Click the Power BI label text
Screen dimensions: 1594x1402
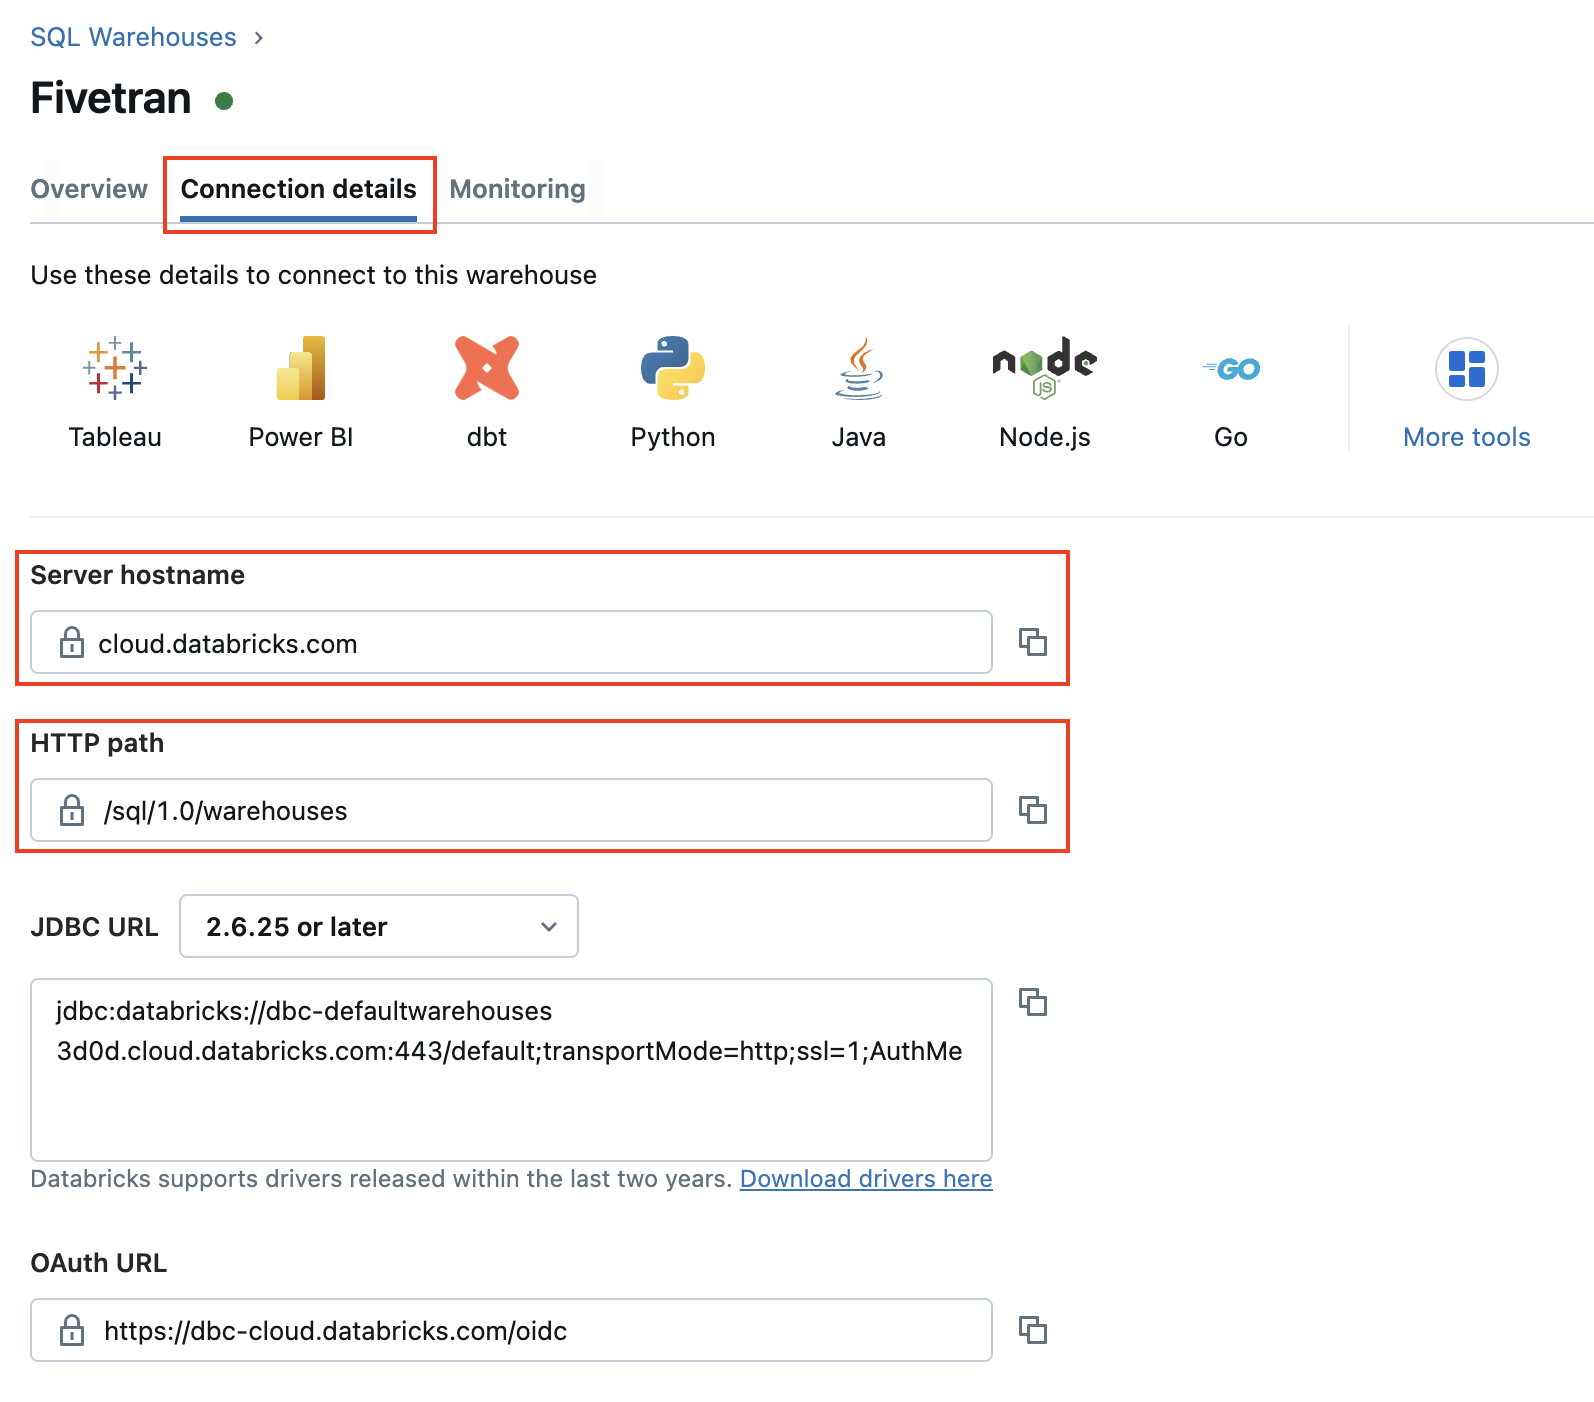(x=301, y=437)
